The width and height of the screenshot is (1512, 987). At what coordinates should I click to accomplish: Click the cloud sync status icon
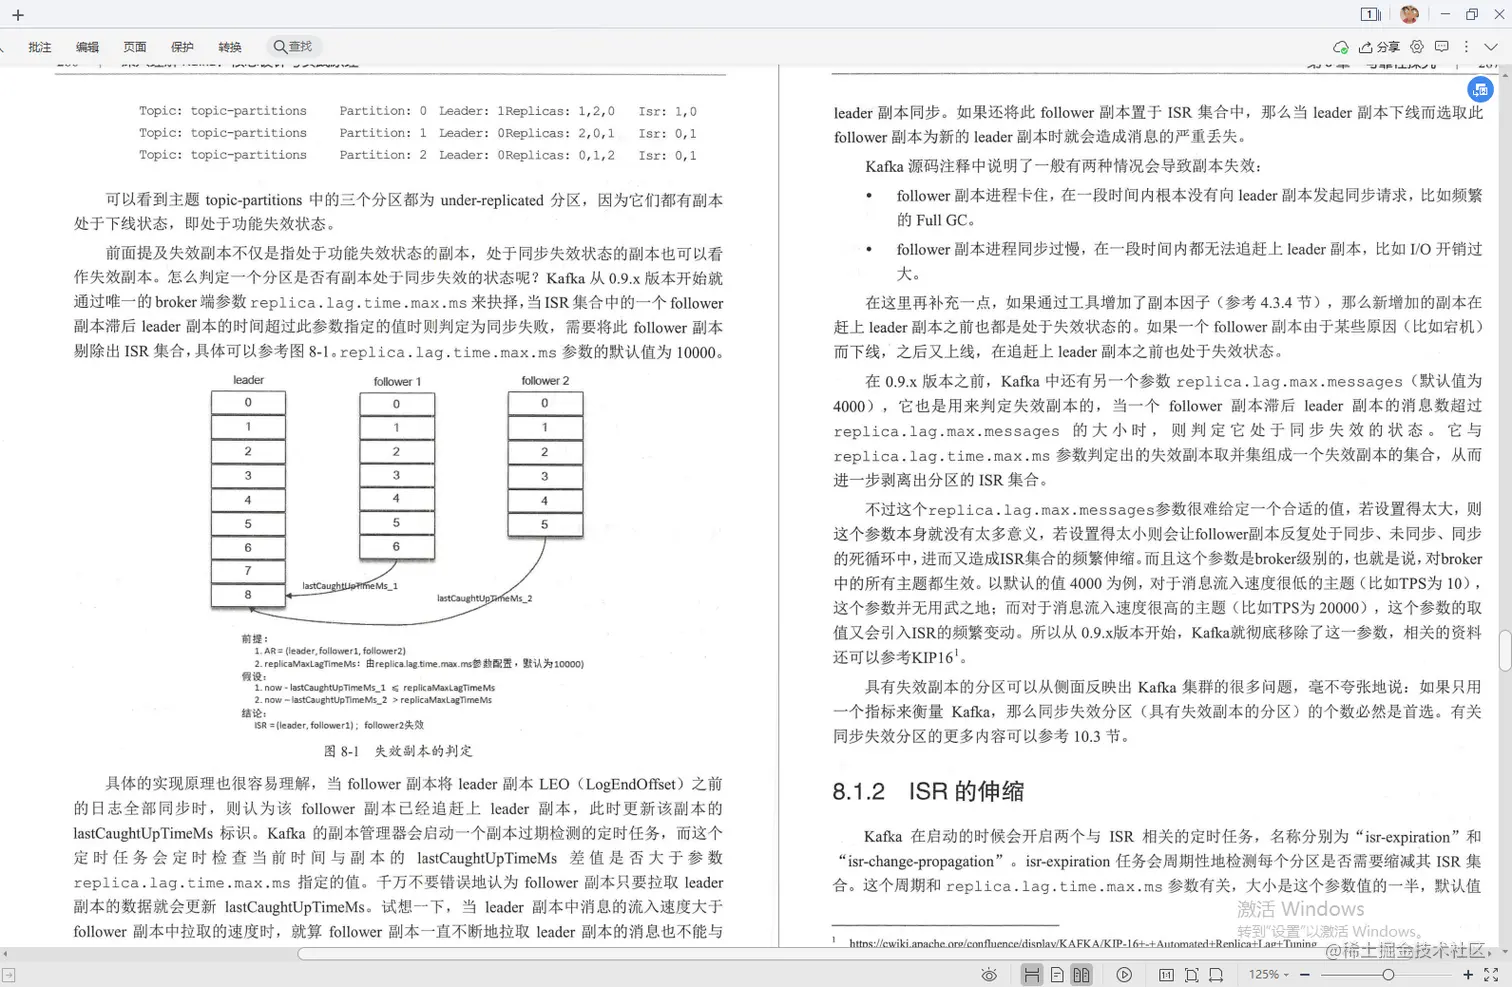click(1342, 47)
